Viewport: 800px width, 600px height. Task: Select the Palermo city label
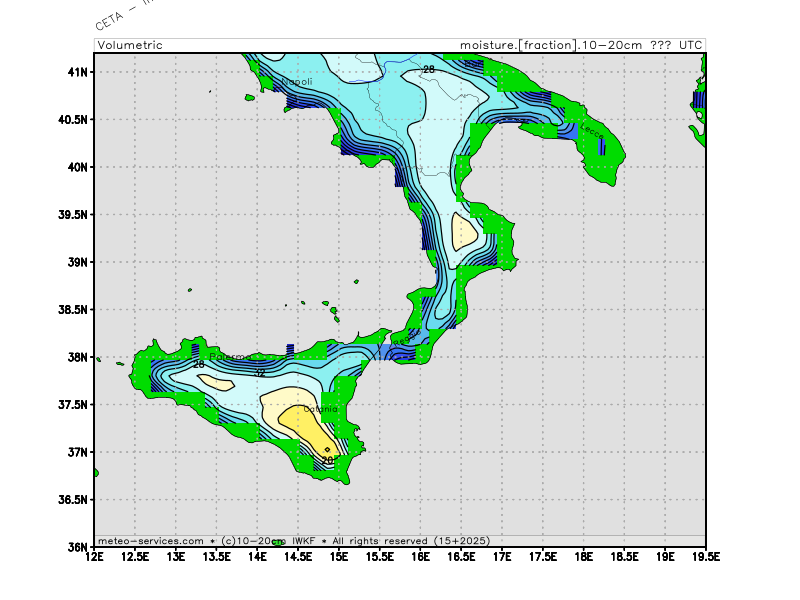point(229,357)
